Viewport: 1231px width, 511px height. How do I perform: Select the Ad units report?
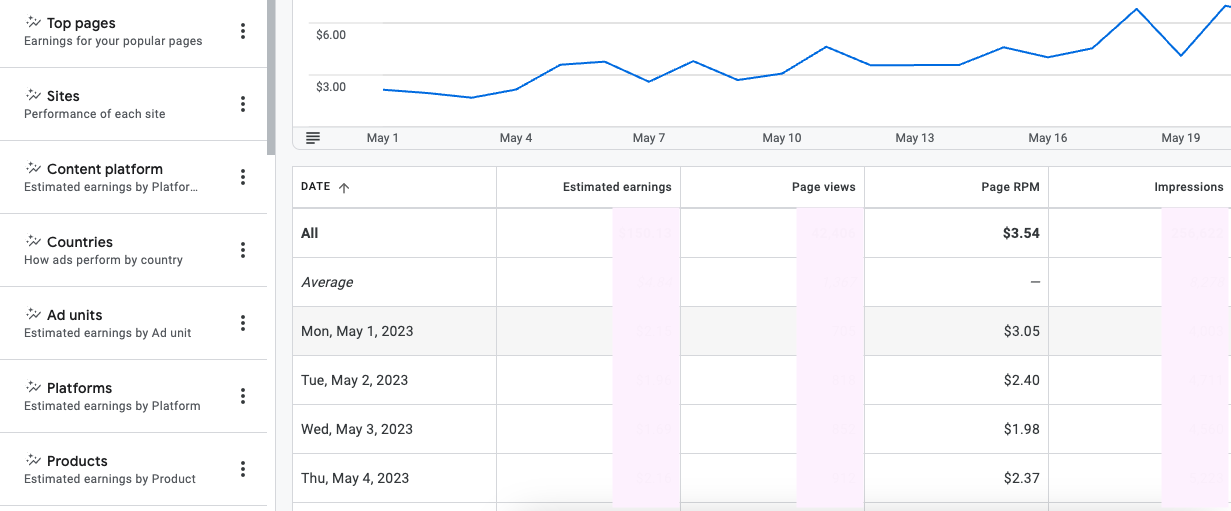tap(133, 323)
